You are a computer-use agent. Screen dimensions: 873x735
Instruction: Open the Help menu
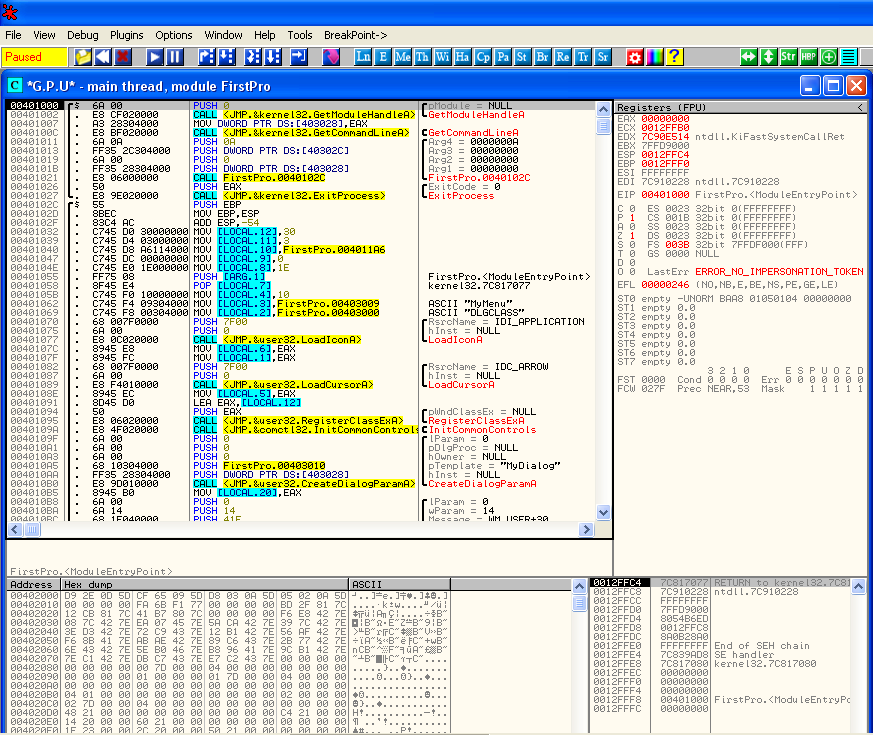pos(264,35)
